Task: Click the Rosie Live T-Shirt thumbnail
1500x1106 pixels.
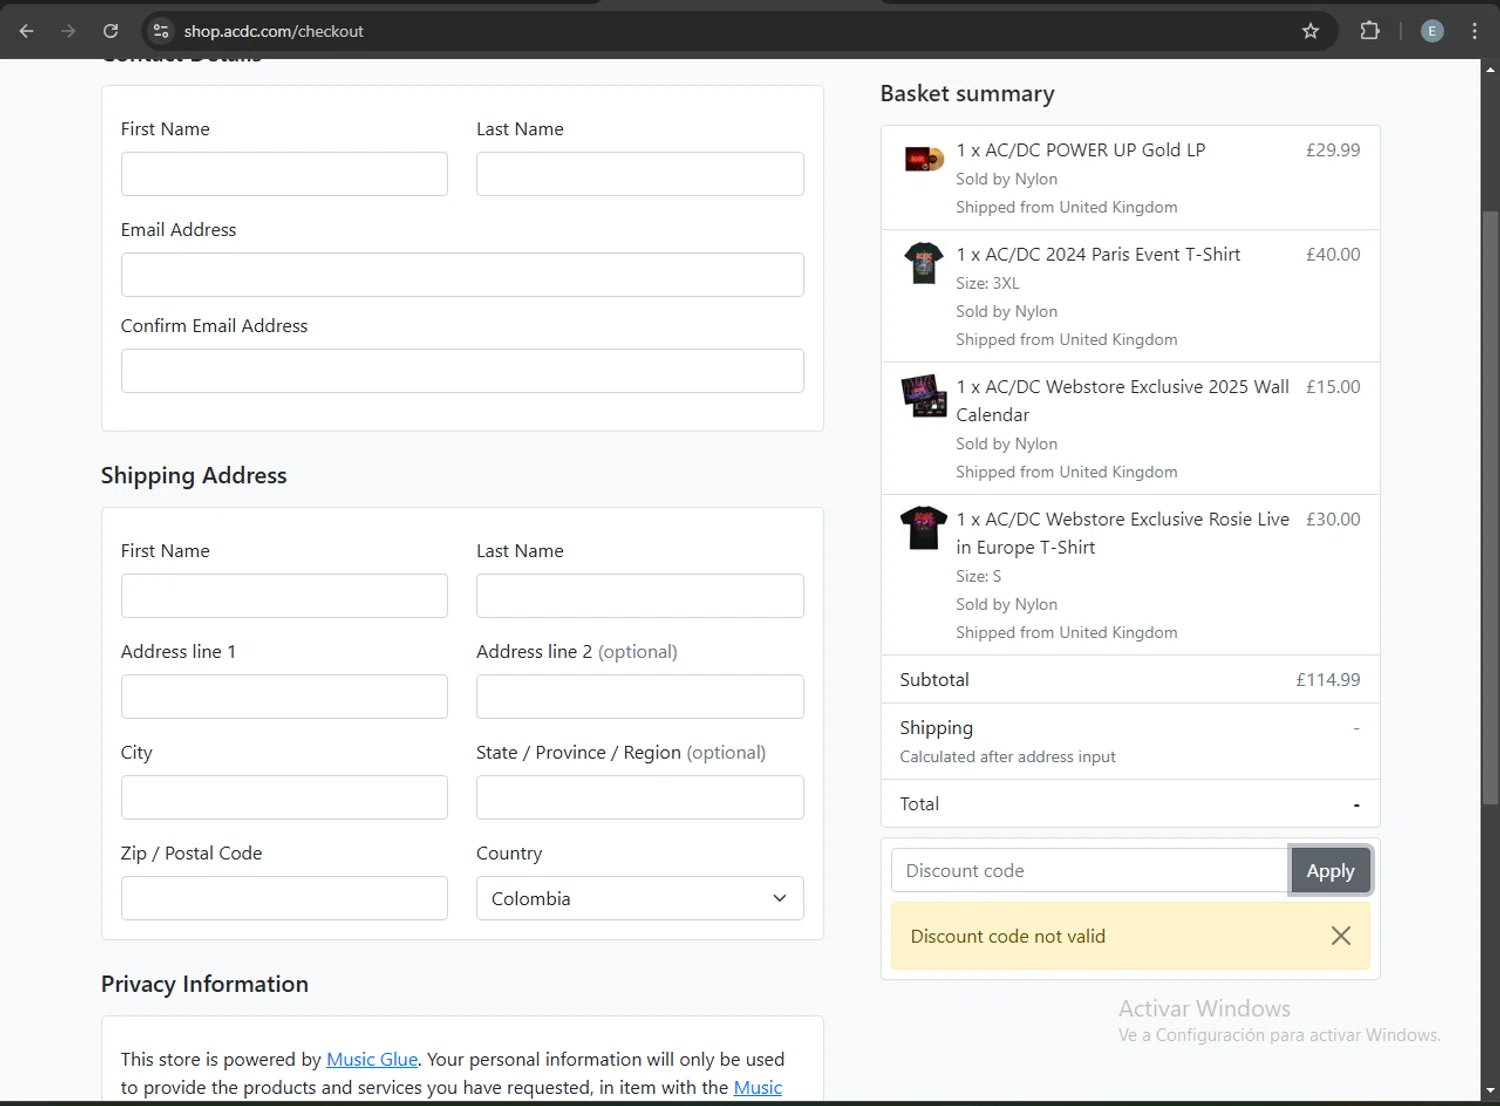Action: 924,528
